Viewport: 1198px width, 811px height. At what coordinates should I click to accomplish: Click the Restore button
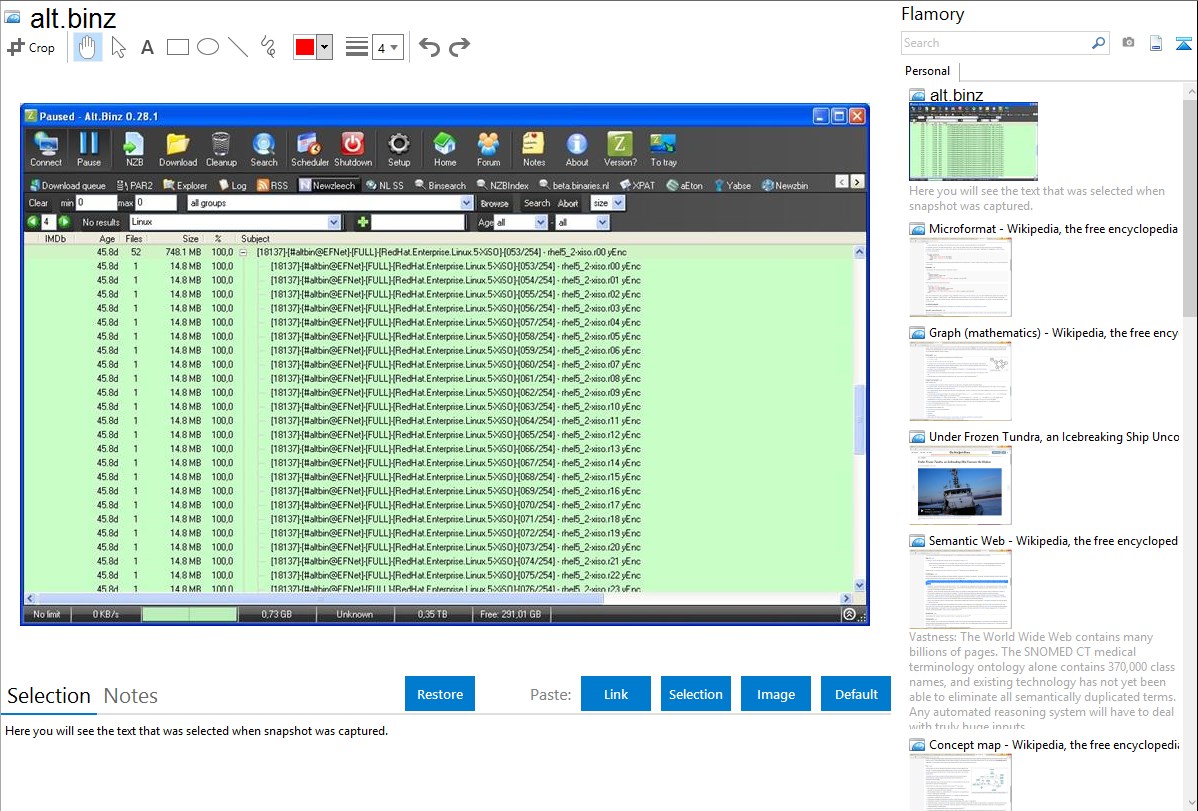440,693
